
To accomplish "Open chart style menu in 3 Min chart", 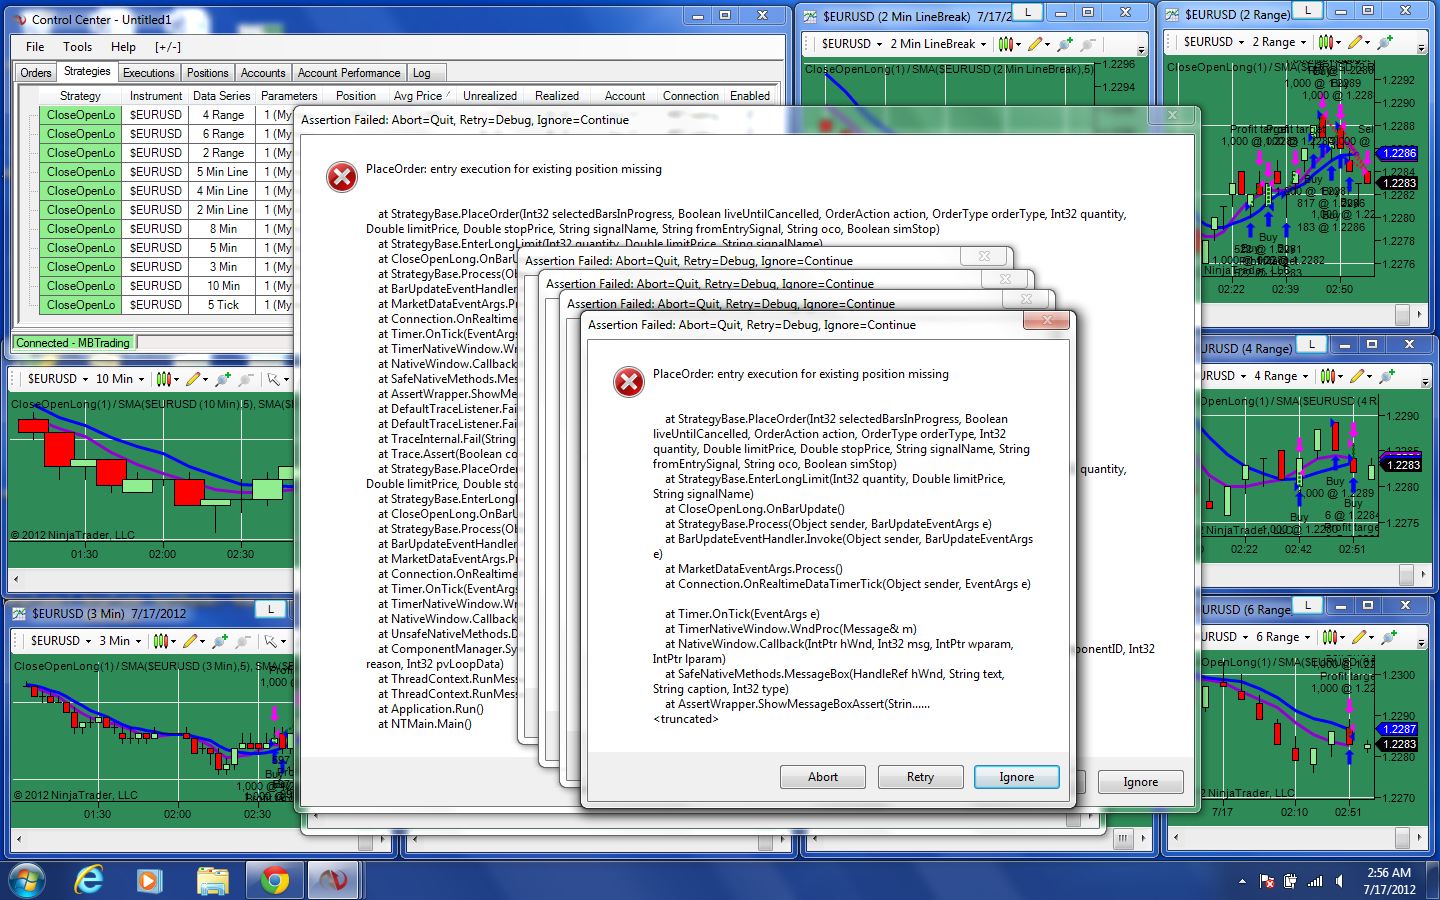I will click(x=164, y=641).
